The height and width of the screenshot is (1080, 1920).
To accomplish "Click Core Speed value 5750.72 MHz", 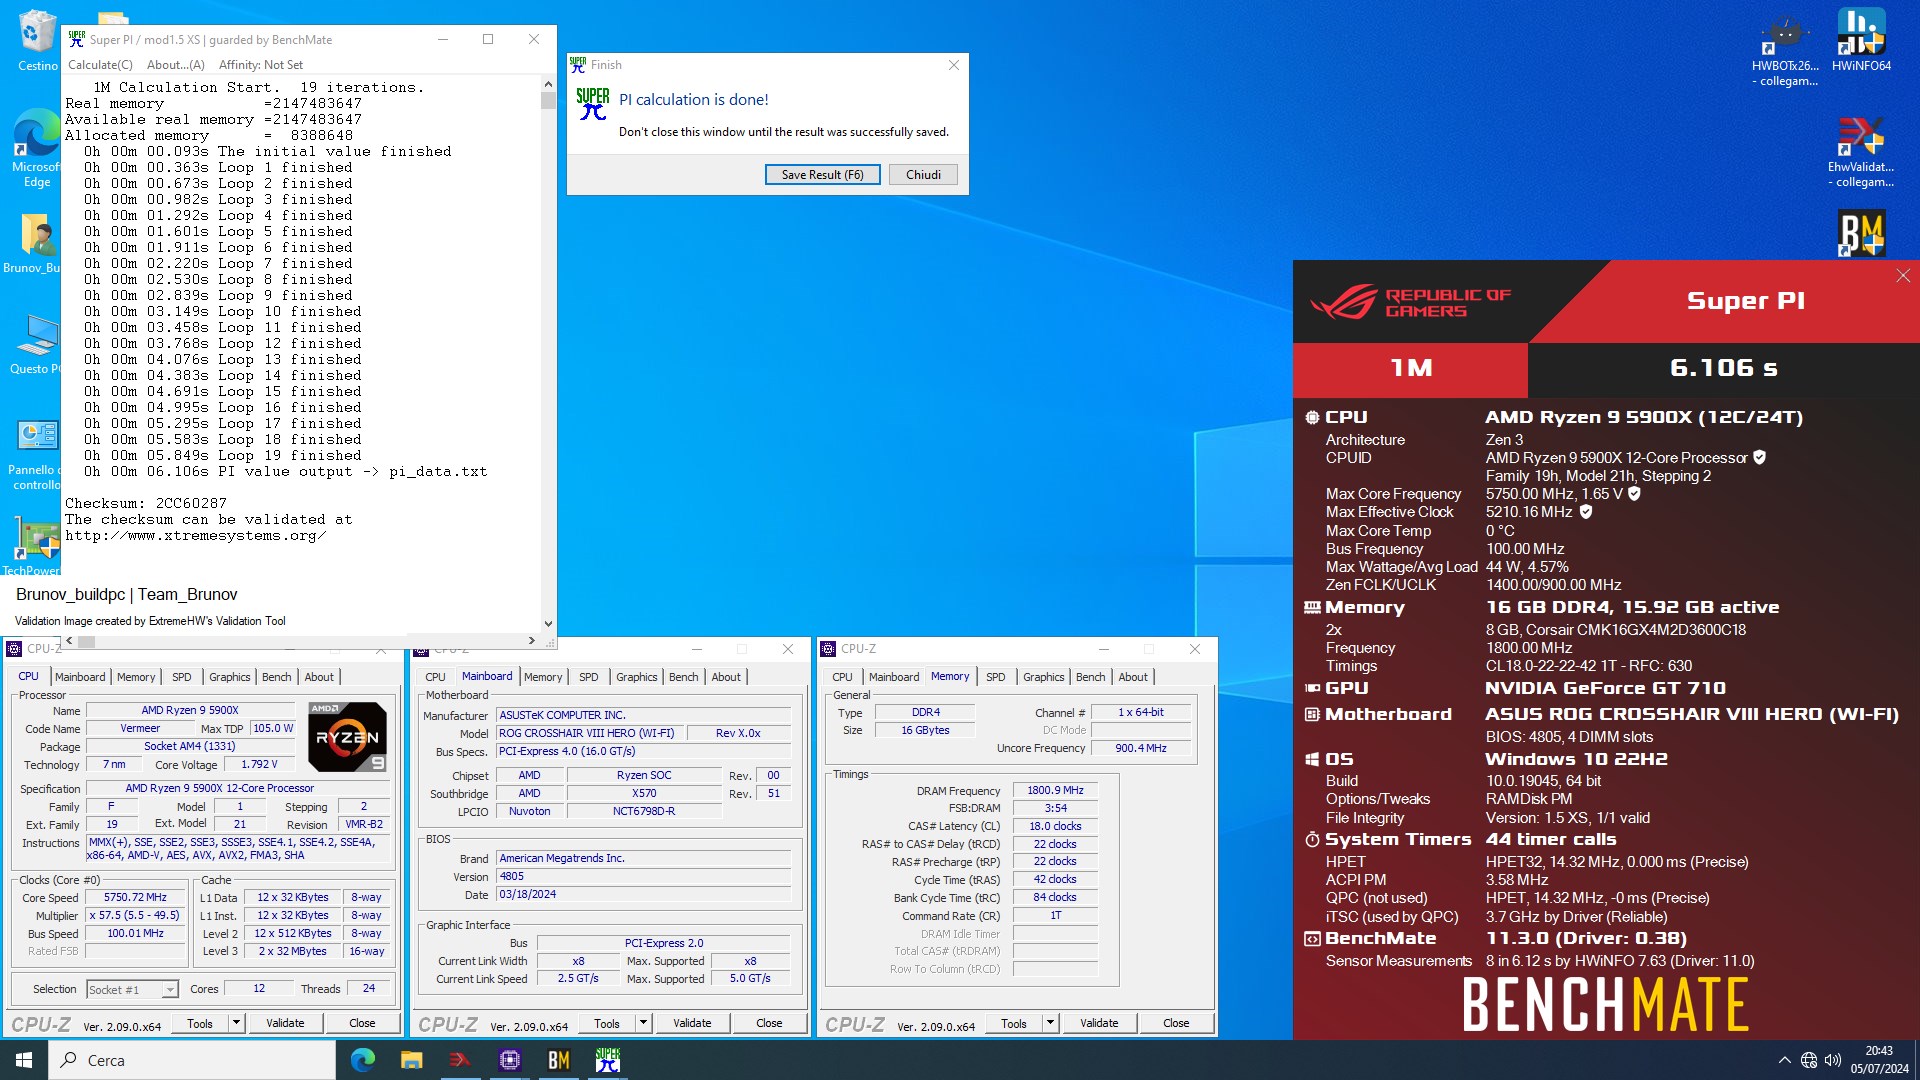I will point(135,897).
